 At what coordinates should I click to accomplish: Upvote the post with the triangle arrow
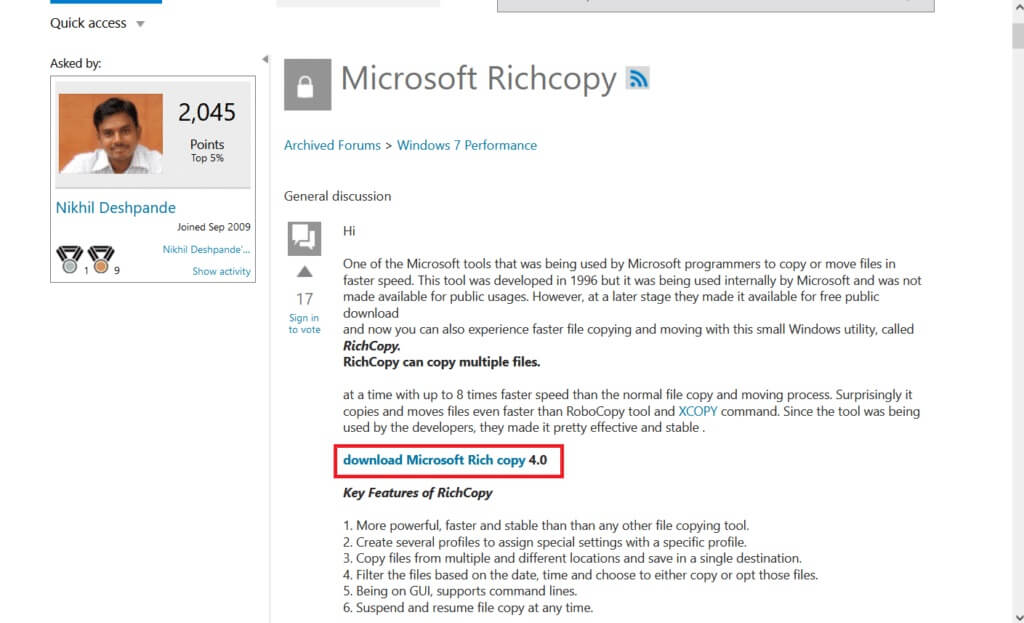tap(304, 272)
